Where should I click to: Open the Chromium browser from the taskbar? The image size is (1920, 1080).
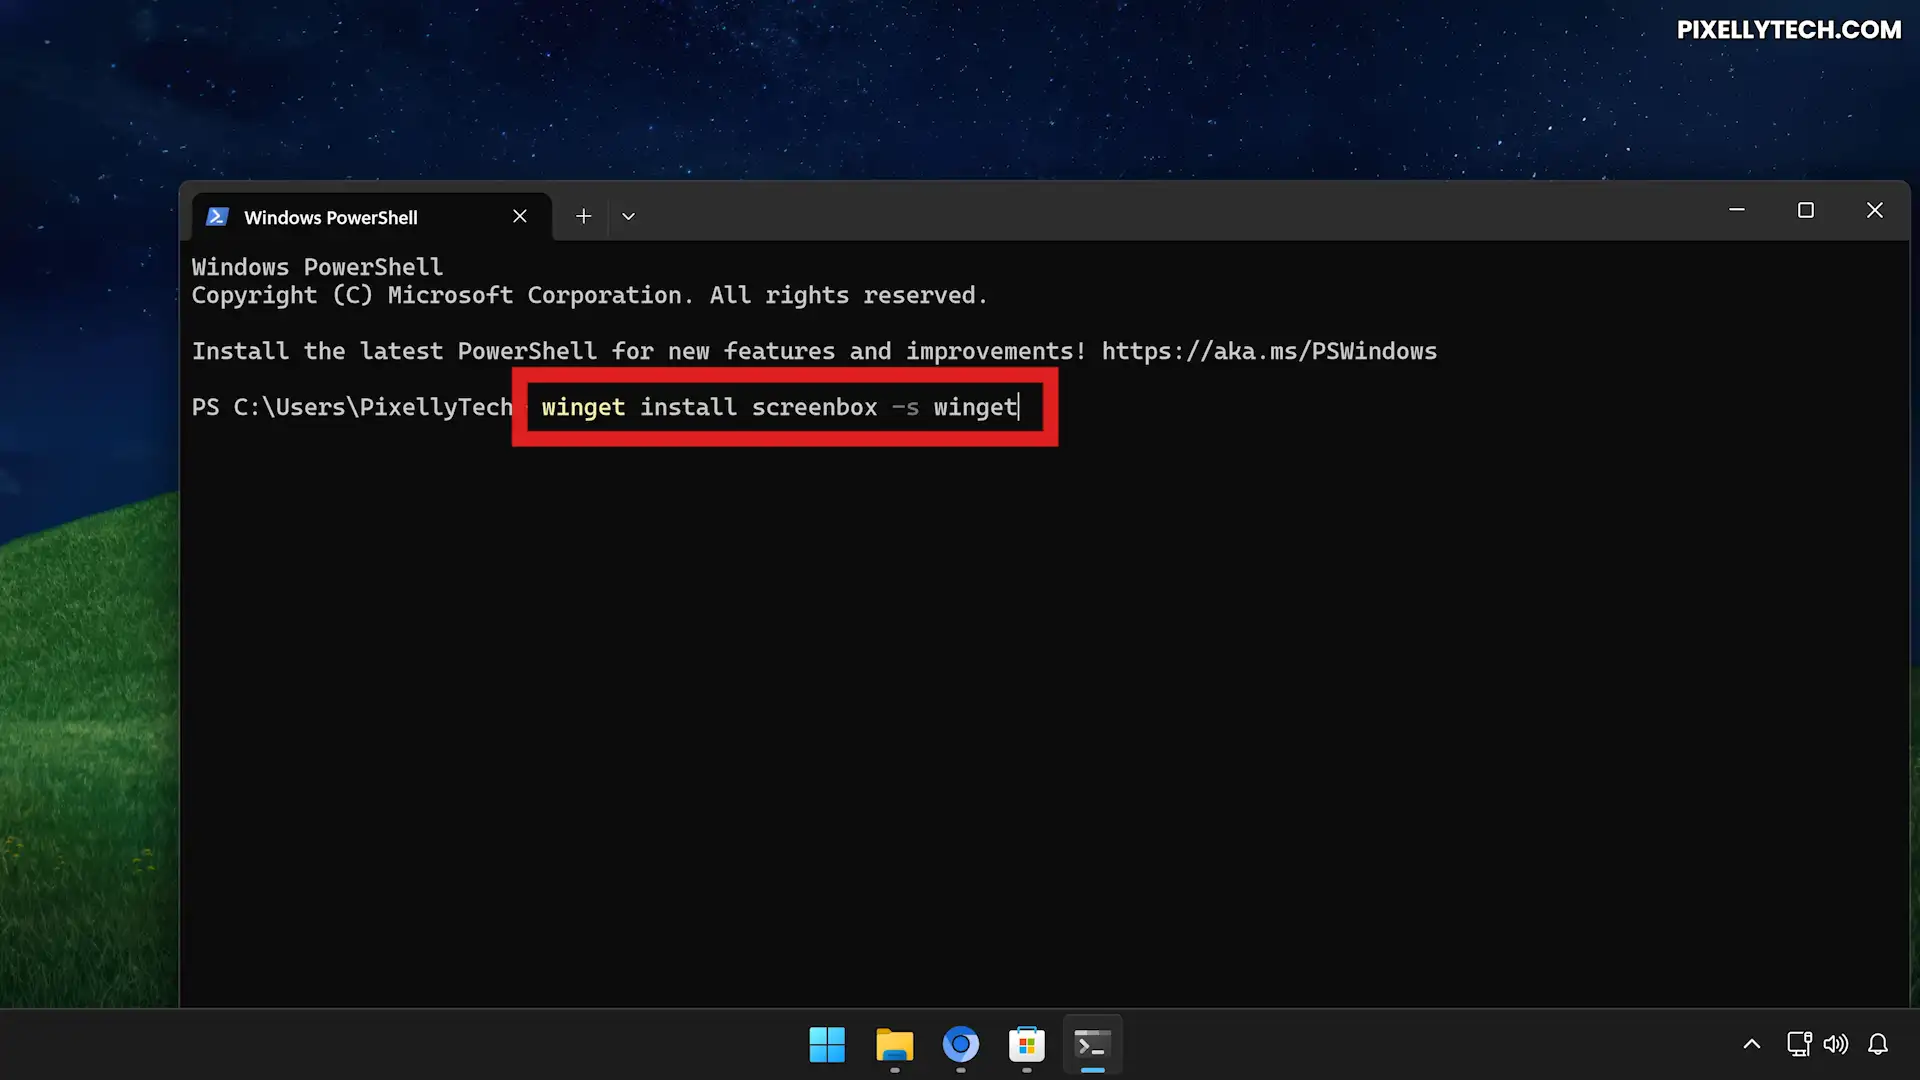tap(961, 1045)
